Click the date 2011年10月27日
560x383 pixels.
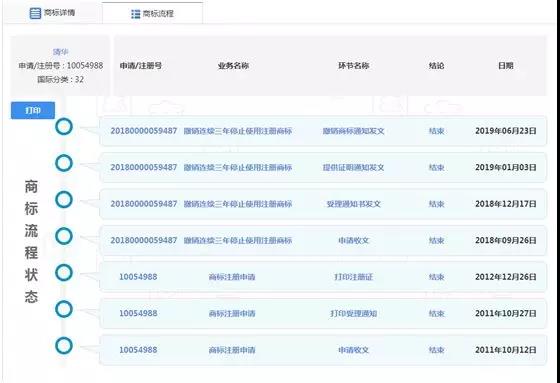coord(506,313)
